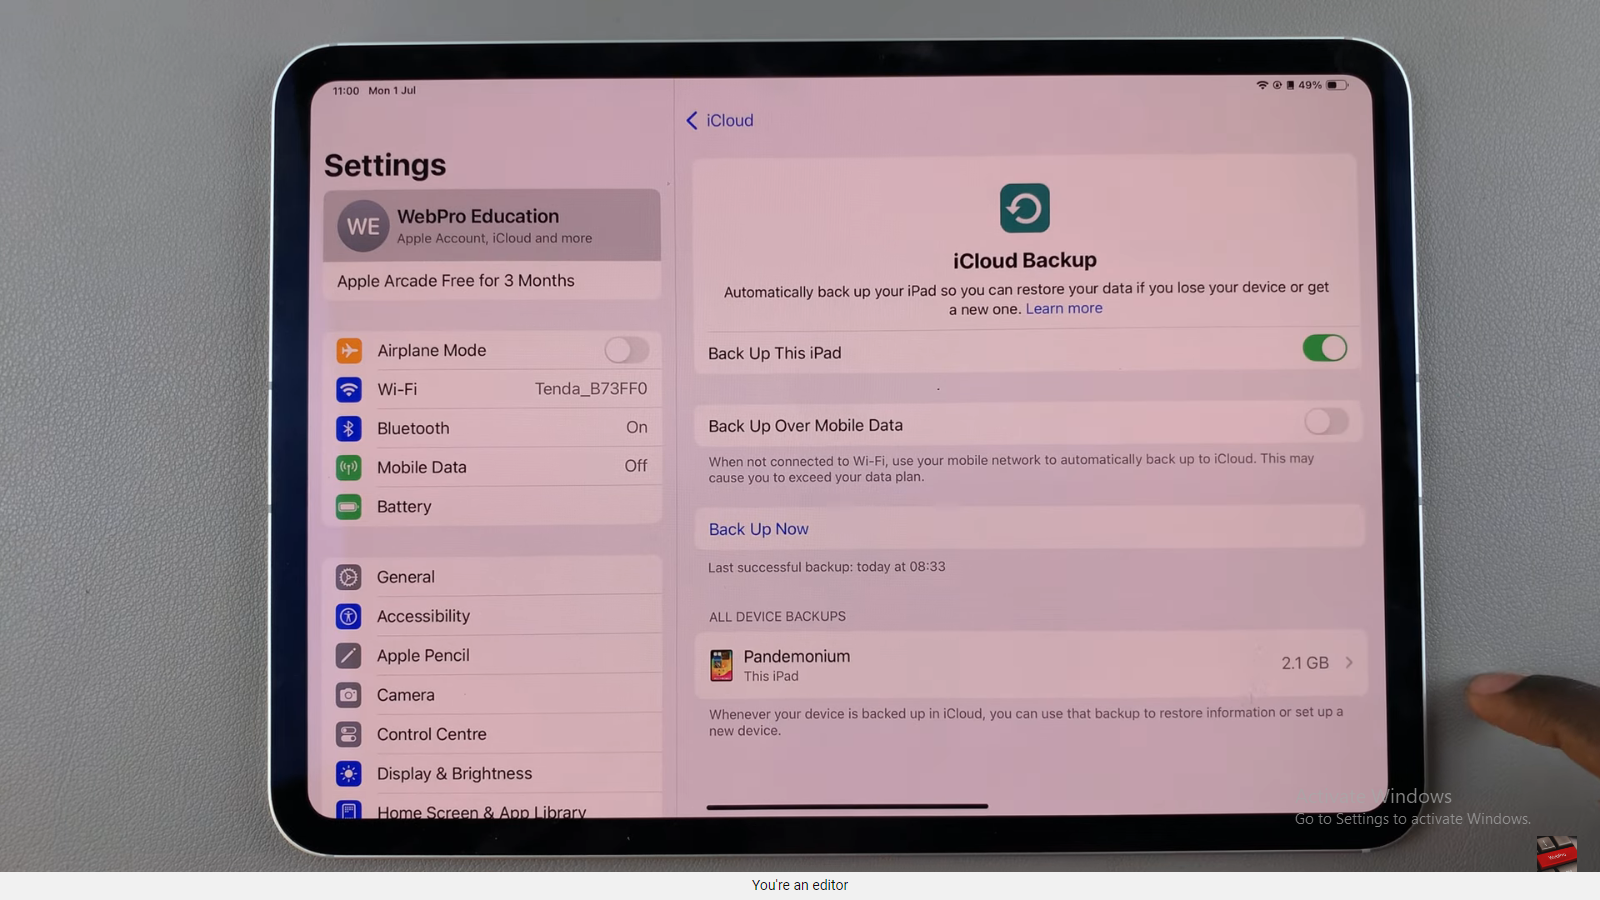The width and height of the screenshot is (1600, 900).
Task: Tap the Pandemonium iPad thumbnail
Action: [x=721, y=665]
